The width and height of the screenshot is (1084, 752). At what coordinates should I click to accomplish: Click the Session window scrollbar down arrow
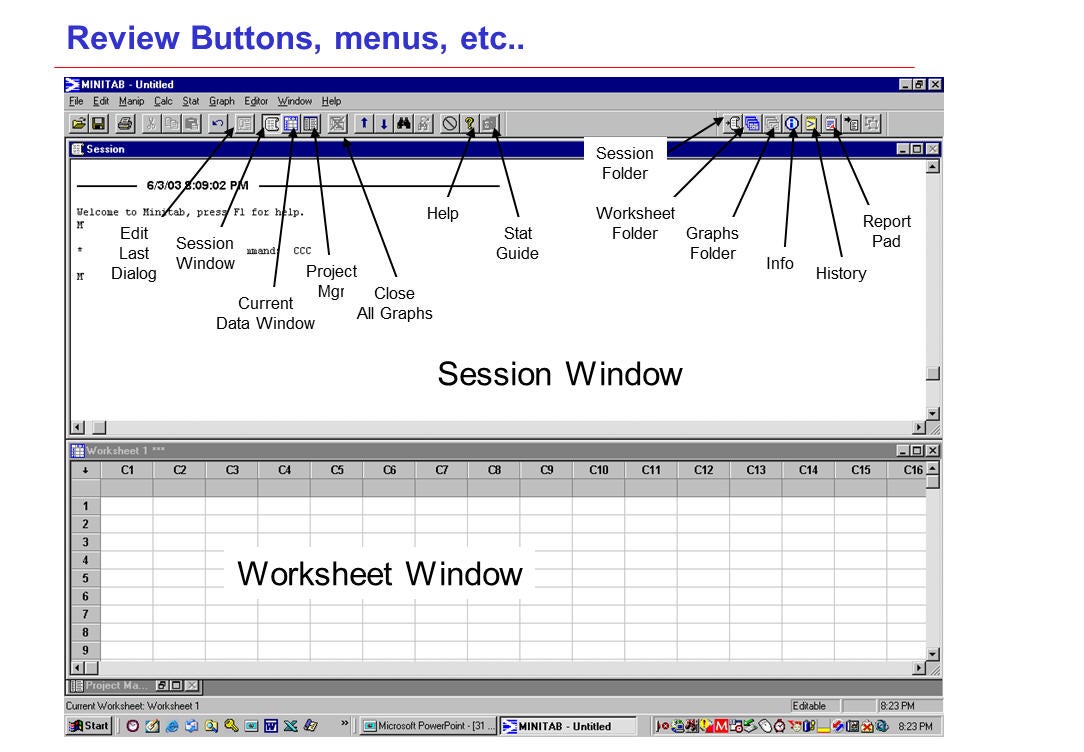[x=933, y=414]
